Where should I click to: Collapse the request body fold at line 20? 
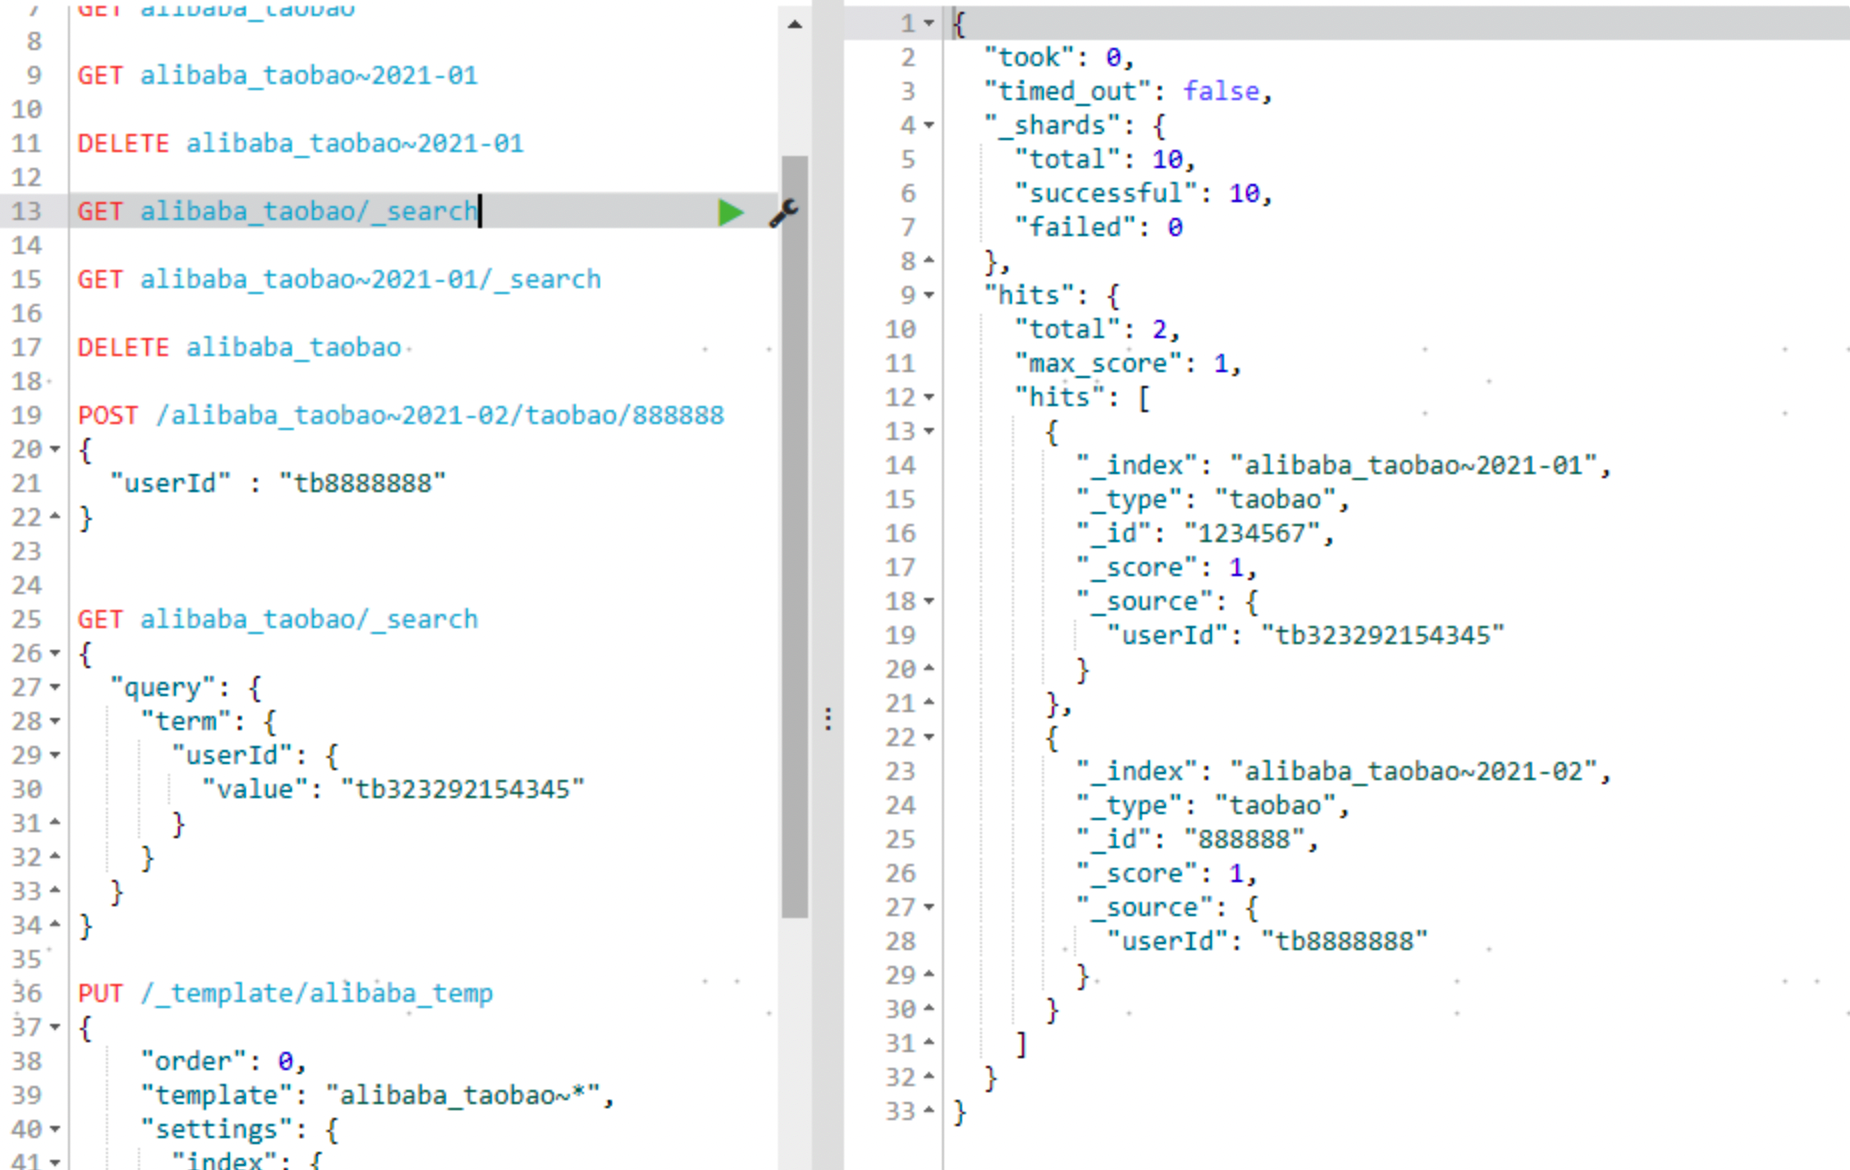point(55,450)
